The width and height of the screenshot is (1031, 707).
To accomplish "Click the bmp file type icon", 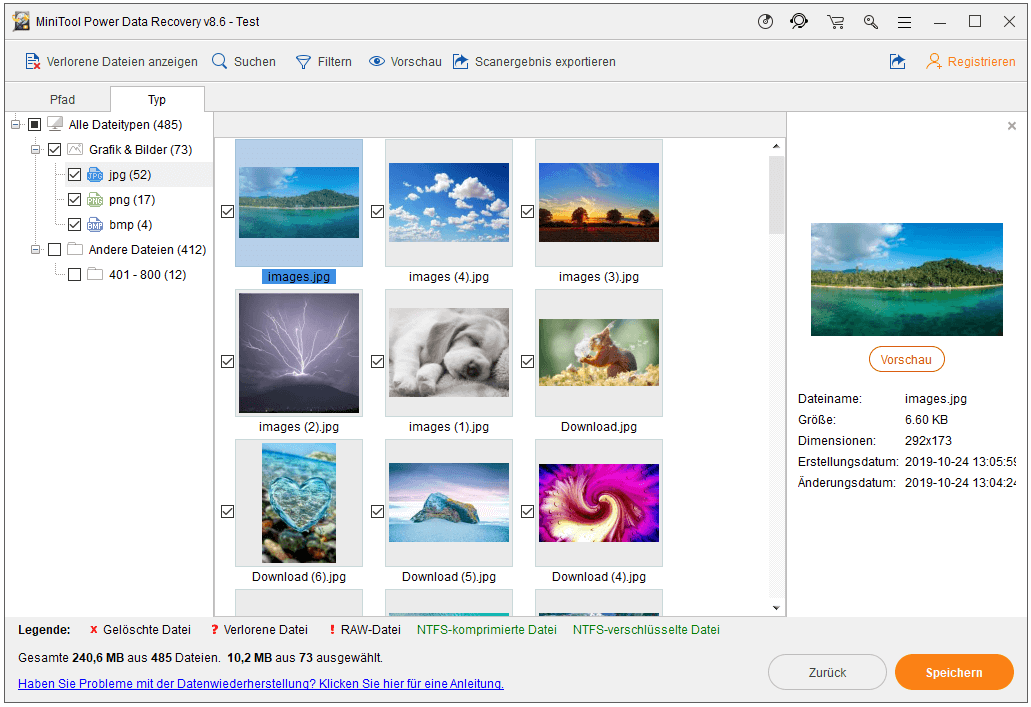I will click(95, 225).
